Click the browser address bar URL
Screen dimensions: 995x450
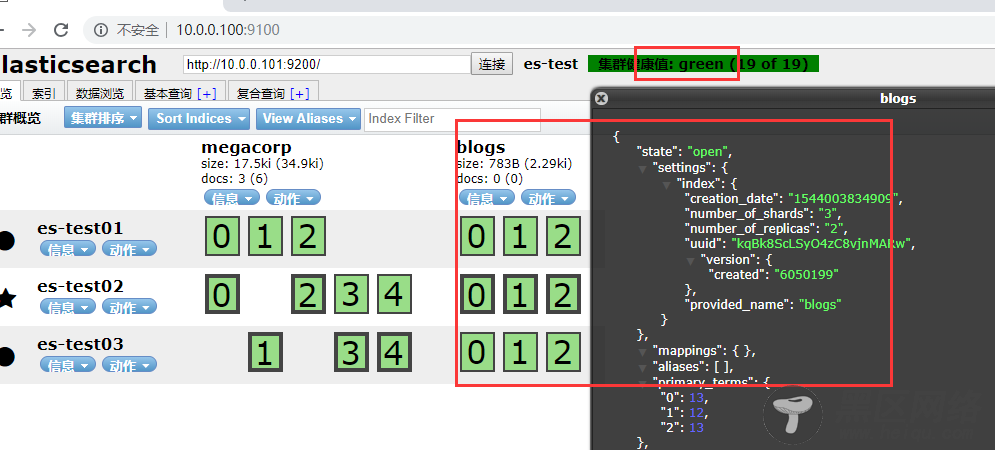(228, 30)
